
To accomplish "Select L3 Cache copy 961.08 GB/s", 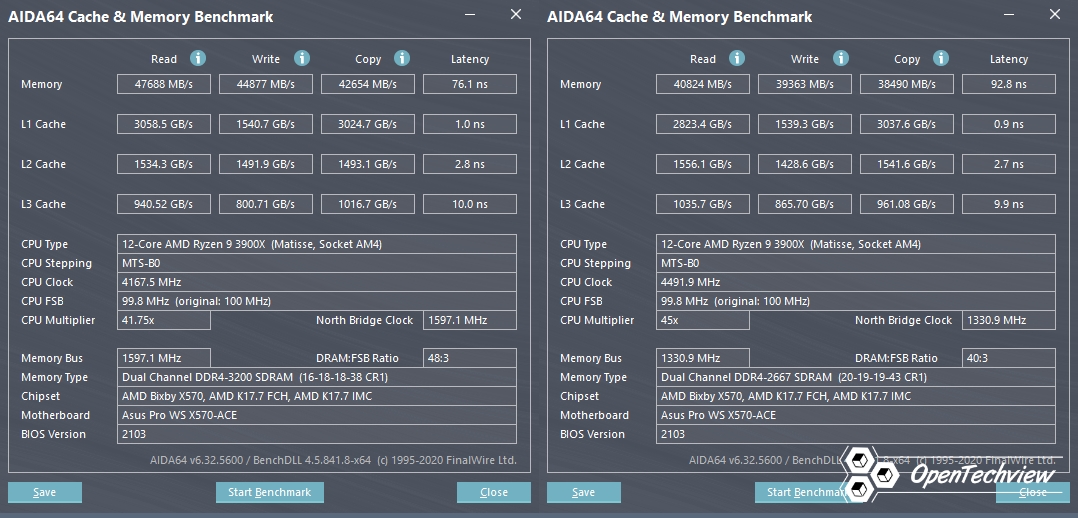I will [x=907, y=204].
